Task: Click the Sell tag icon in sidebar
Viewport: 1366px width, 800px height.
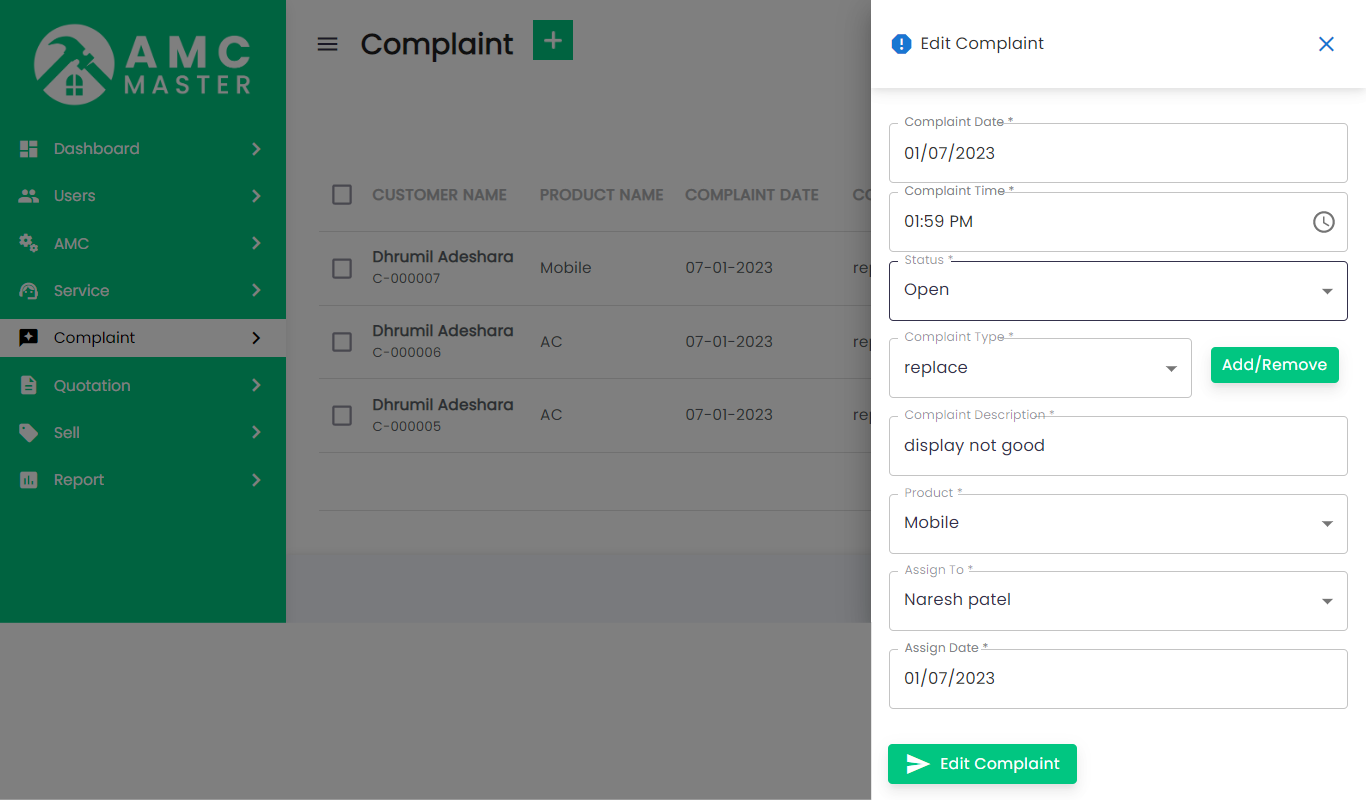Action: (x=29, y=433)
